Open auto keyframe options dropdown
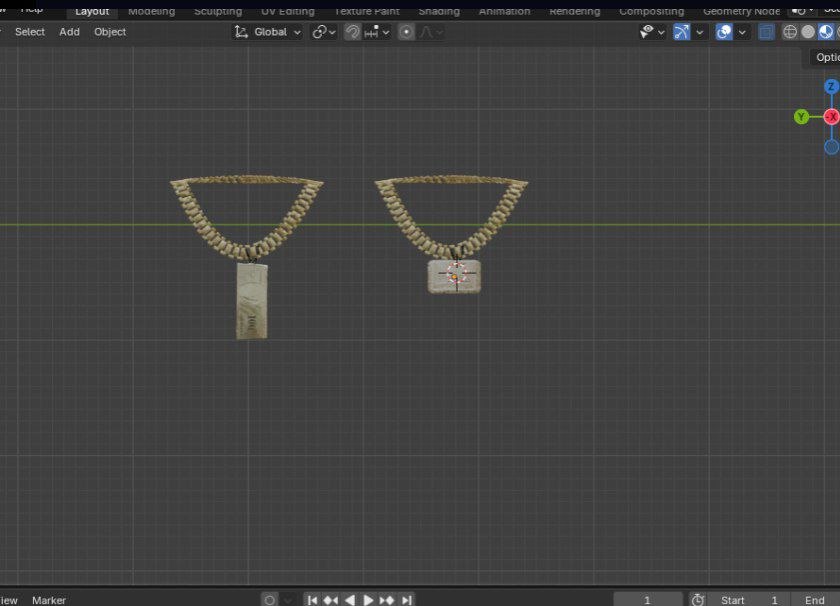The width and height of the screenshot is (840, 606). pos(288,600)
